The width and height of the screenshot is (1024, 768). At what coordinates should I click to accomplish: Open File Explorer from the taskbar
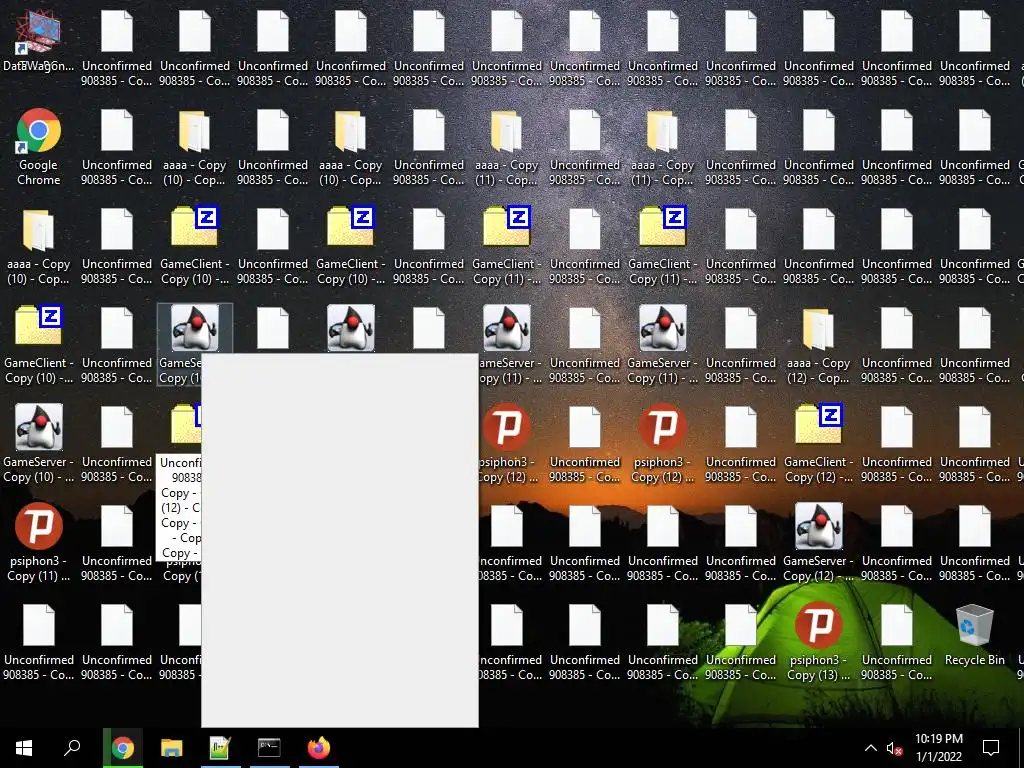(x=172, y=748)
